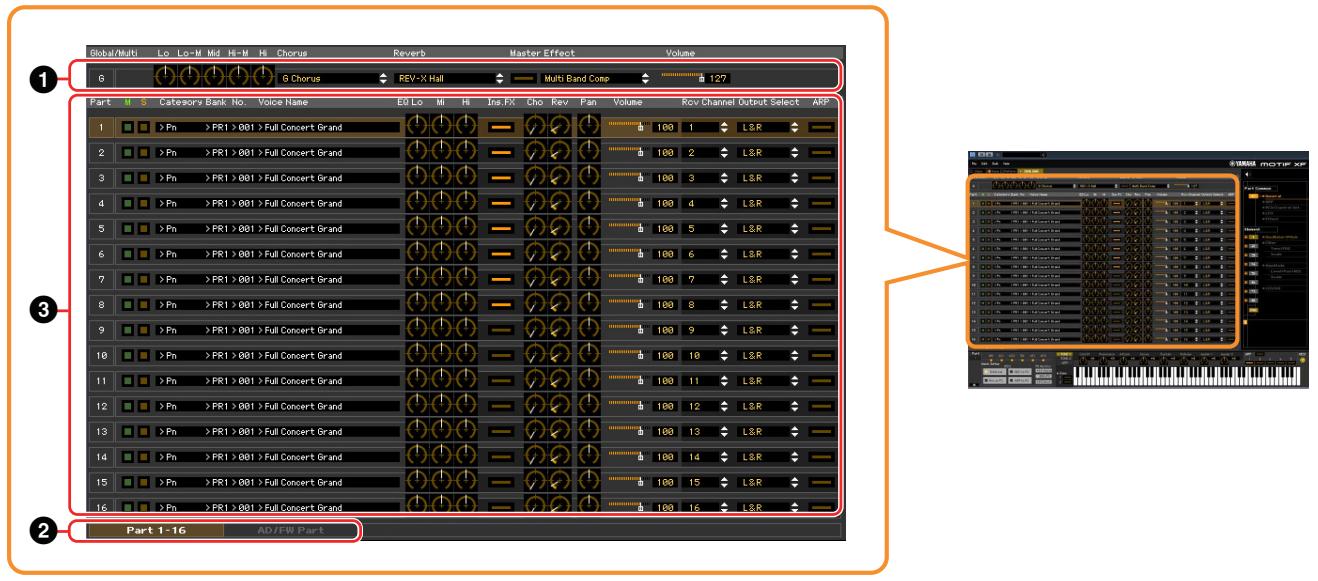
Task: Select Part 1 row number button
Action: coord(101,127)
